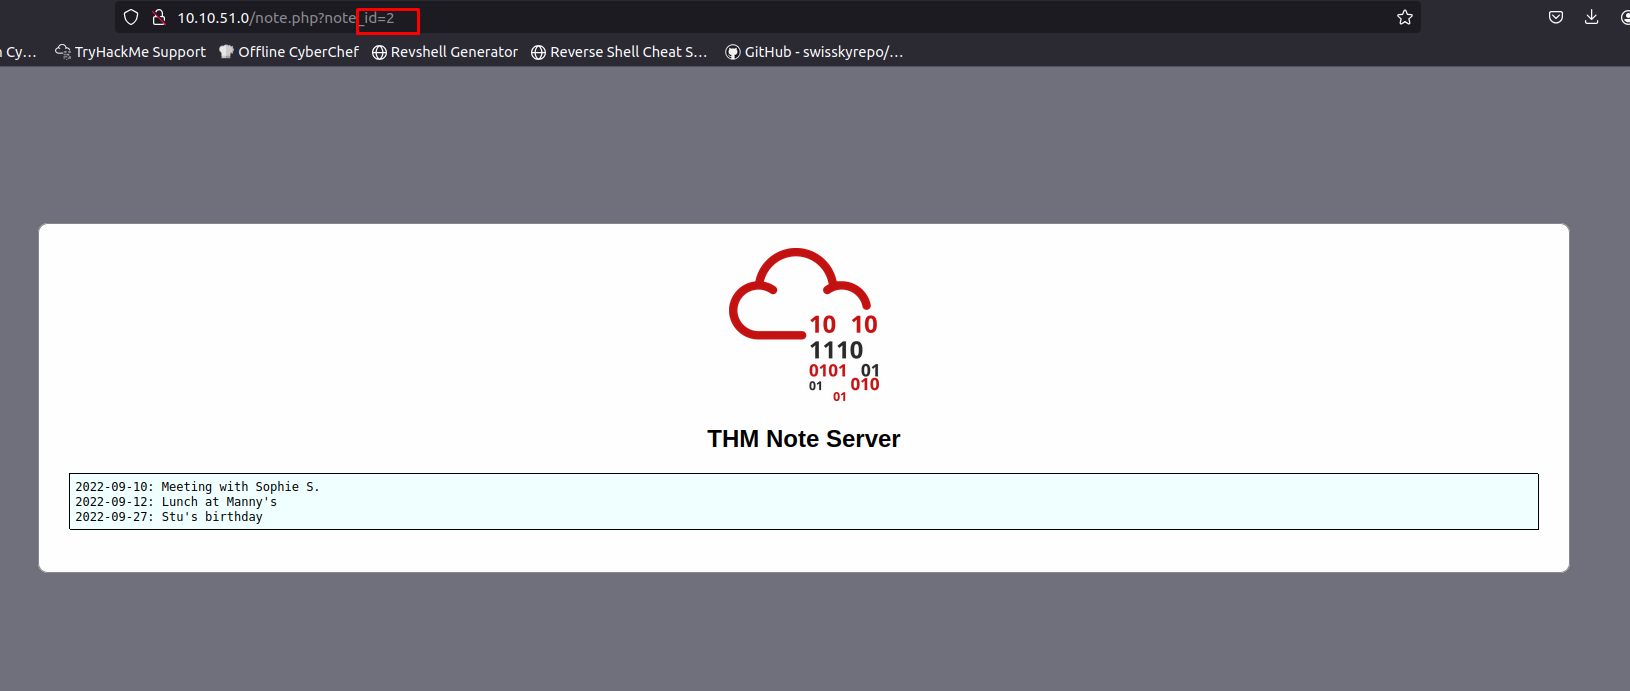The image size is (1630, 691).
Task: Click the address bar URL text
Action: 286,18
